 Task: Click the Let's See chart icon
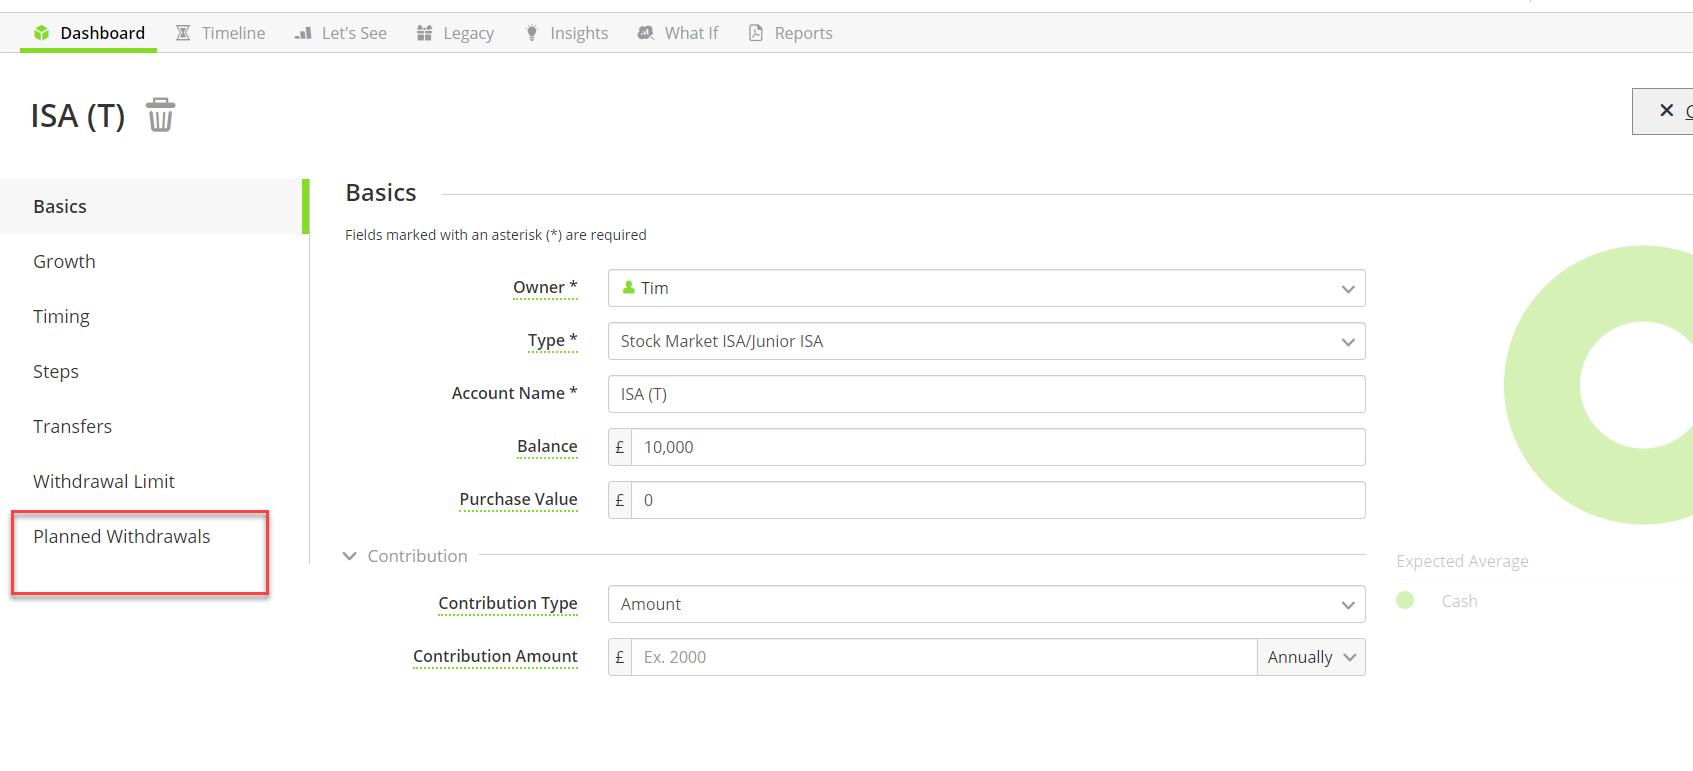[x=303, y=33]
